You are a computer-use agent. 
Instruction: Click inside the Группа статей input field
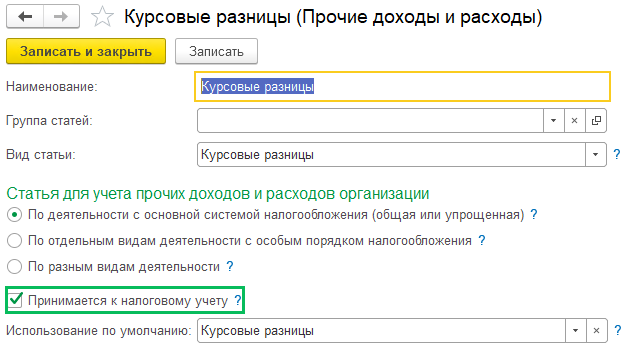tap(370, 121)
